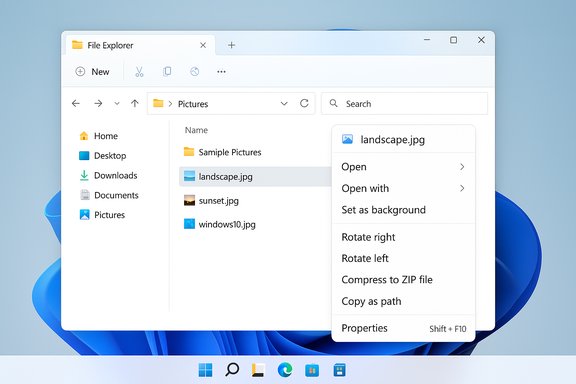The width and height of the screenshot is (576, 384).
Task: Select landscape.jpg in the file list
Action: (255, 176)
